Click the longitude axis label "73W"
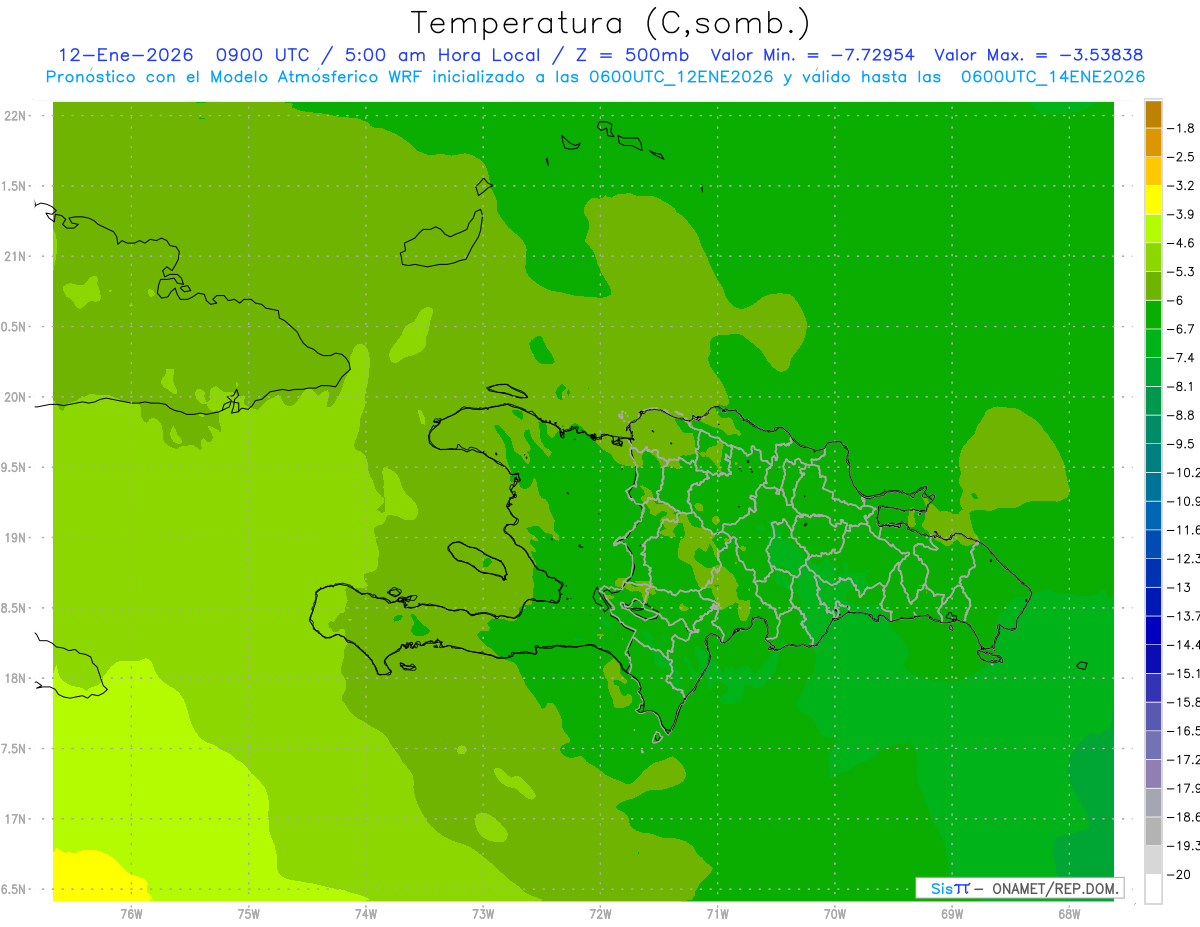Screen dimensions: 1200x927 [x=483, y=914]
